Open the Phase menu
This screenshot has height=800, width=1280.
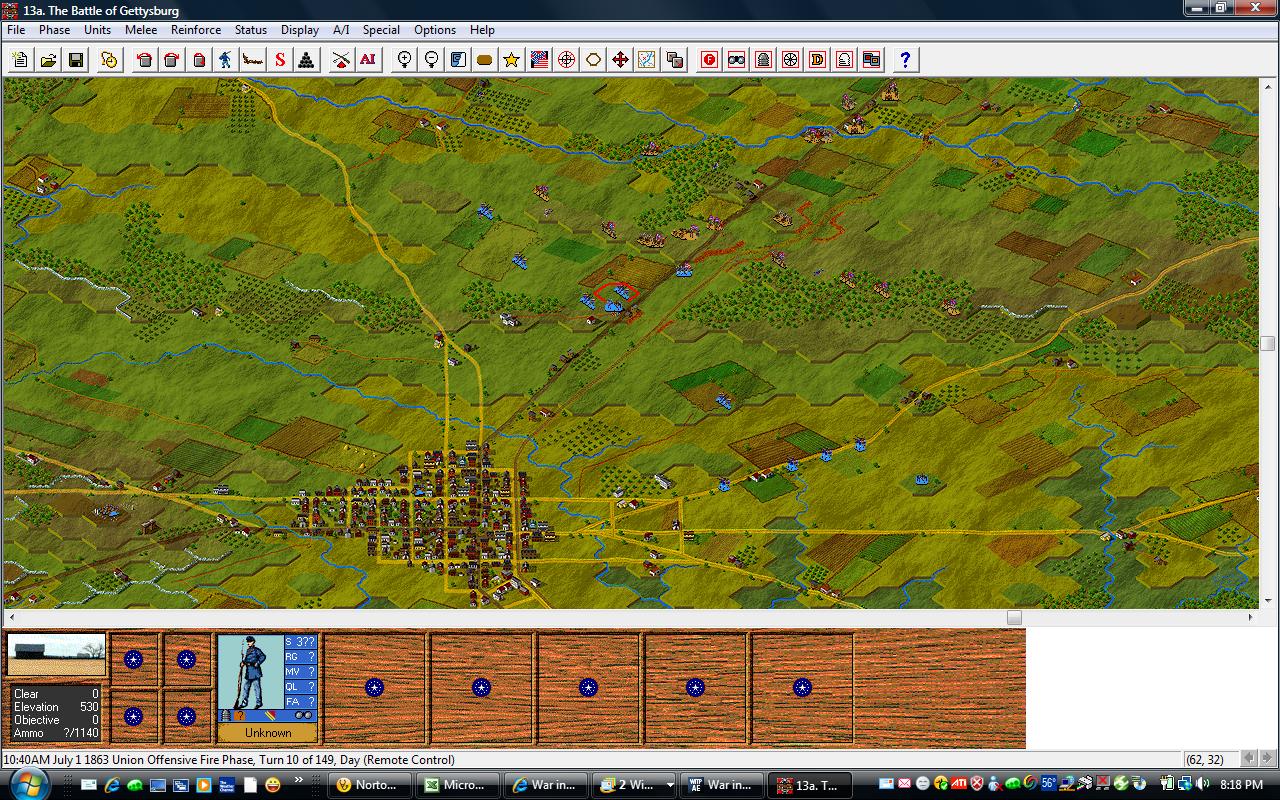click(55, 30)
